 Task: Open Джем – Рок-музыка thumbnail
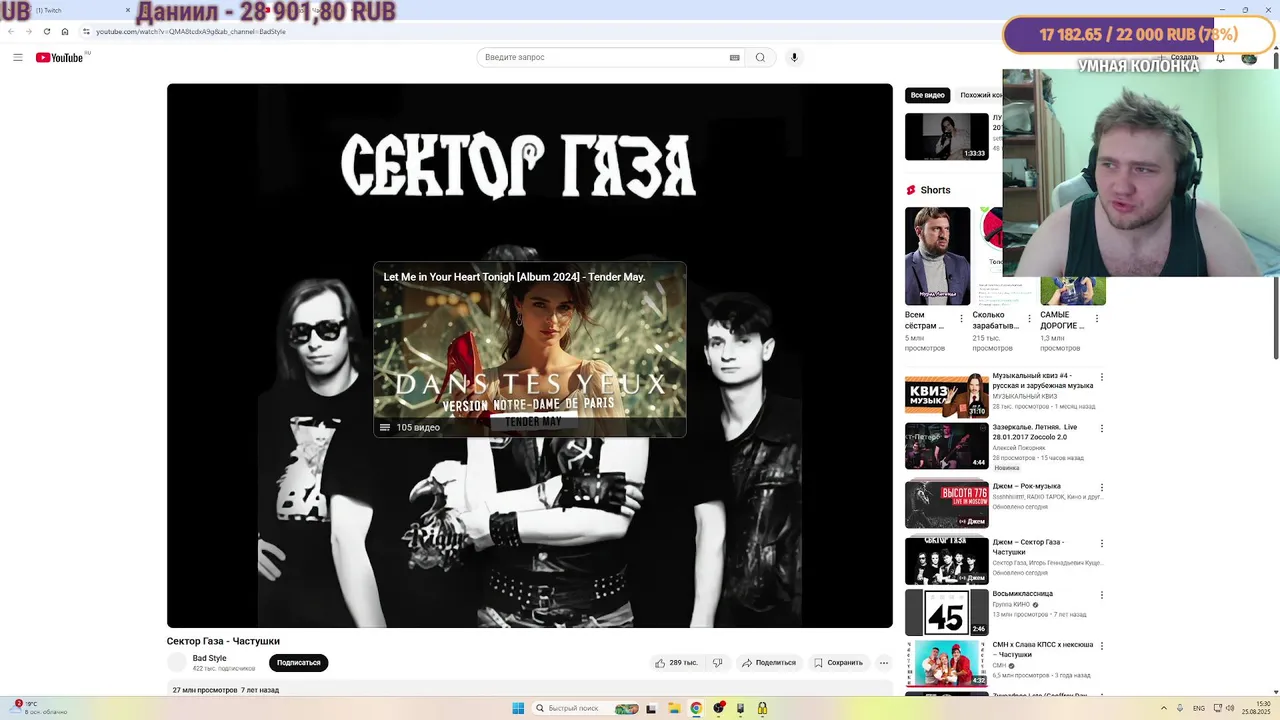coord(946,504)
